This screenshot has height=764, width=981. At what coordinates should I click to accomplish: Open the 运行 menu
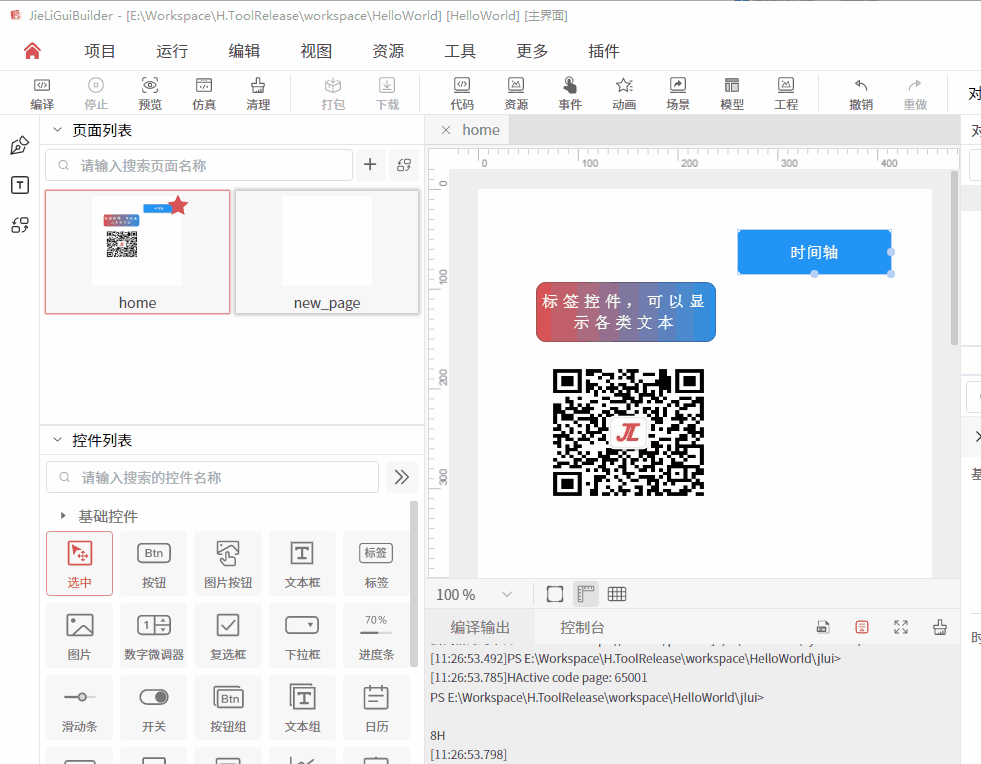(x=172, y=51)
